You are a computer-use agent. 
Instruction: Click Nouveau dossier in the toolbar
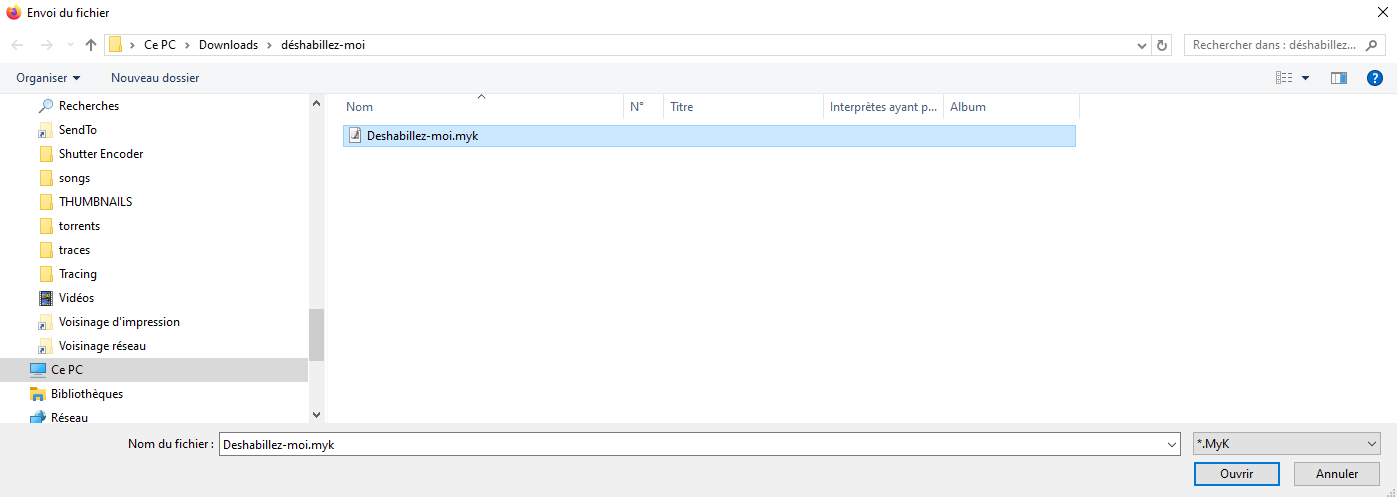155,78
